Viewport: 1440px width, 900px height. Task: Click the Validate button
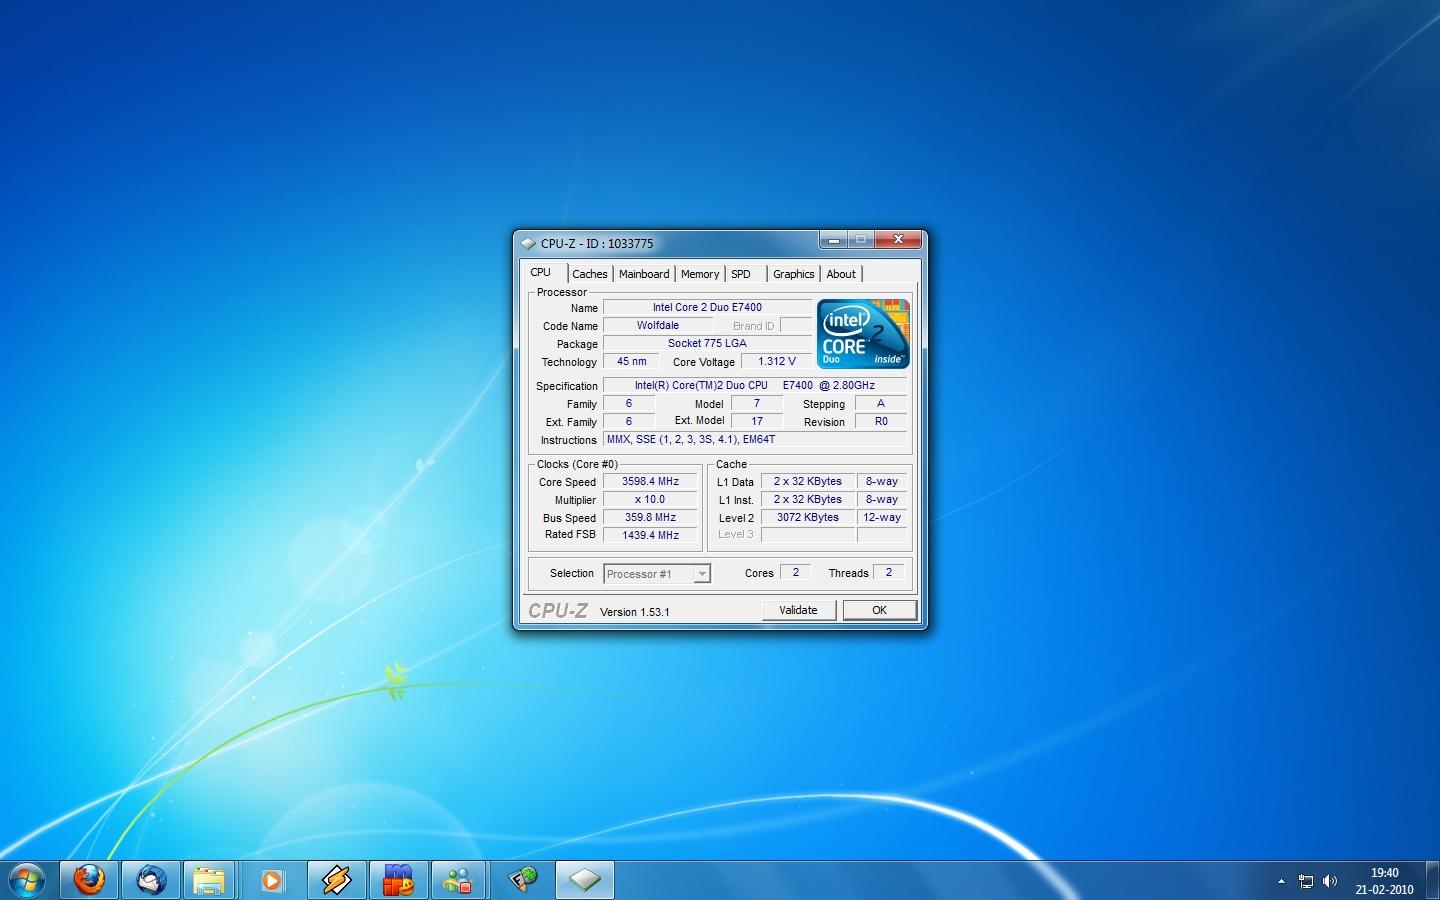(x=799, y=610)
